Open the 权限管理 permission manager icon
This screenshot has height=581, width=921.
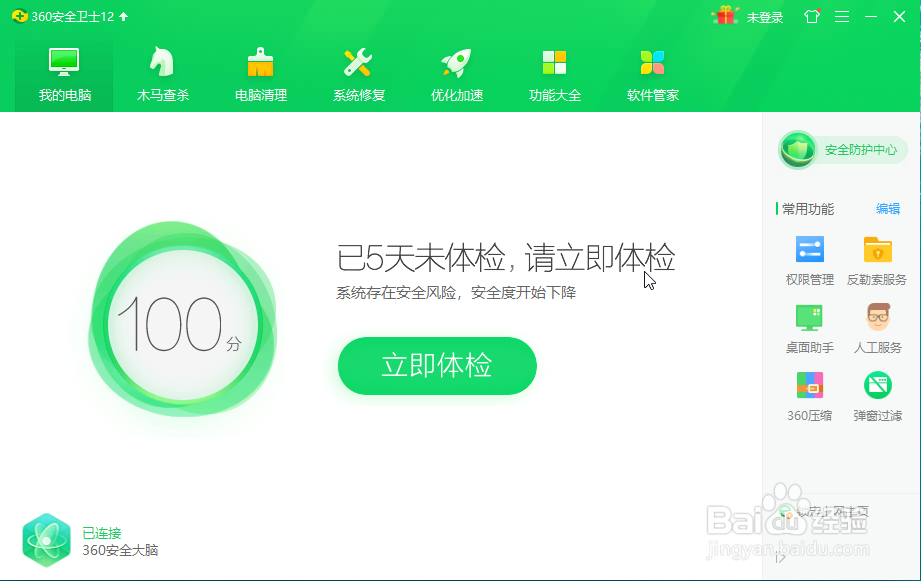808,258
